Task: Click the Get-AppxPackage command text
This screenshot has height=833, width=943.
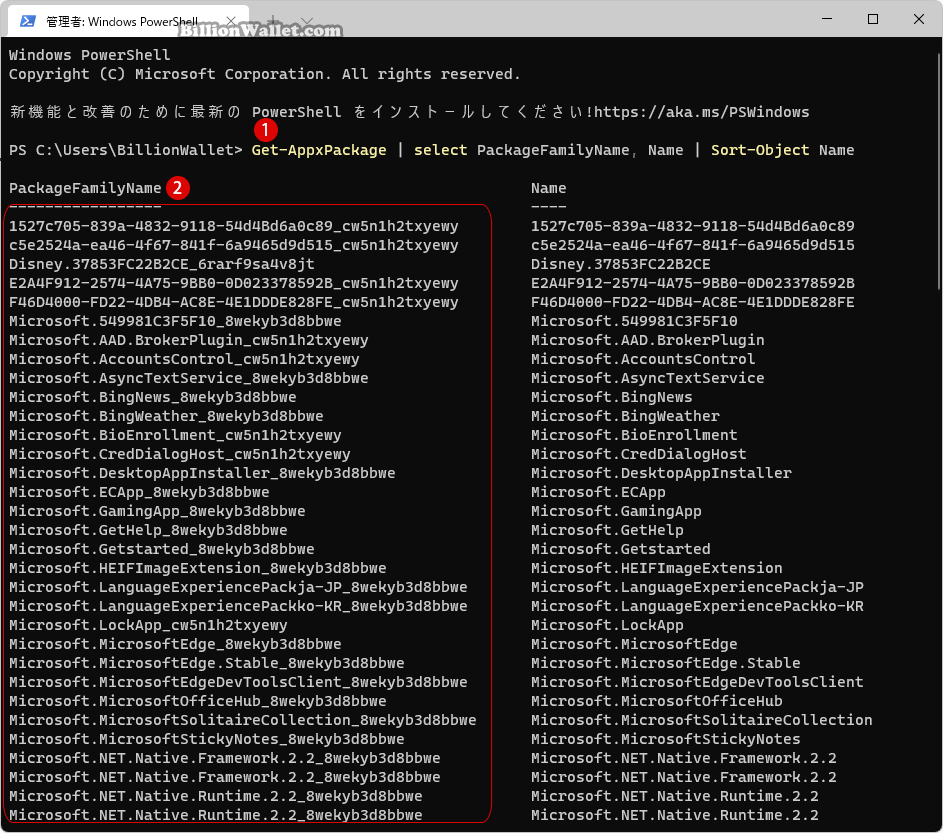Action: pos(319,150)
